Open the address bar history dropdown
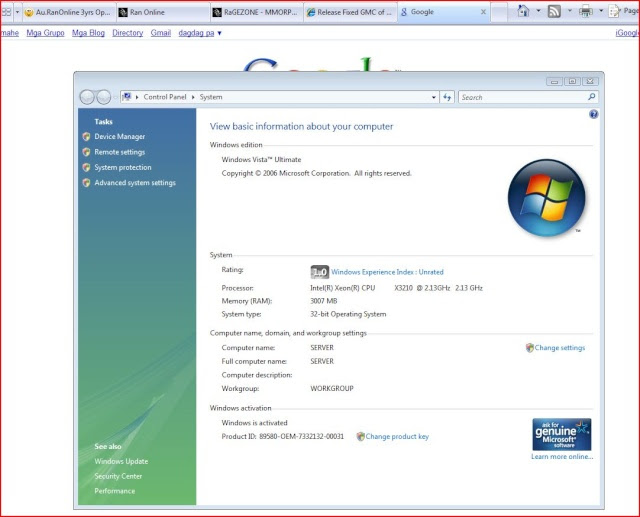Viewport: 640px width, 517px height. [433, 97]
